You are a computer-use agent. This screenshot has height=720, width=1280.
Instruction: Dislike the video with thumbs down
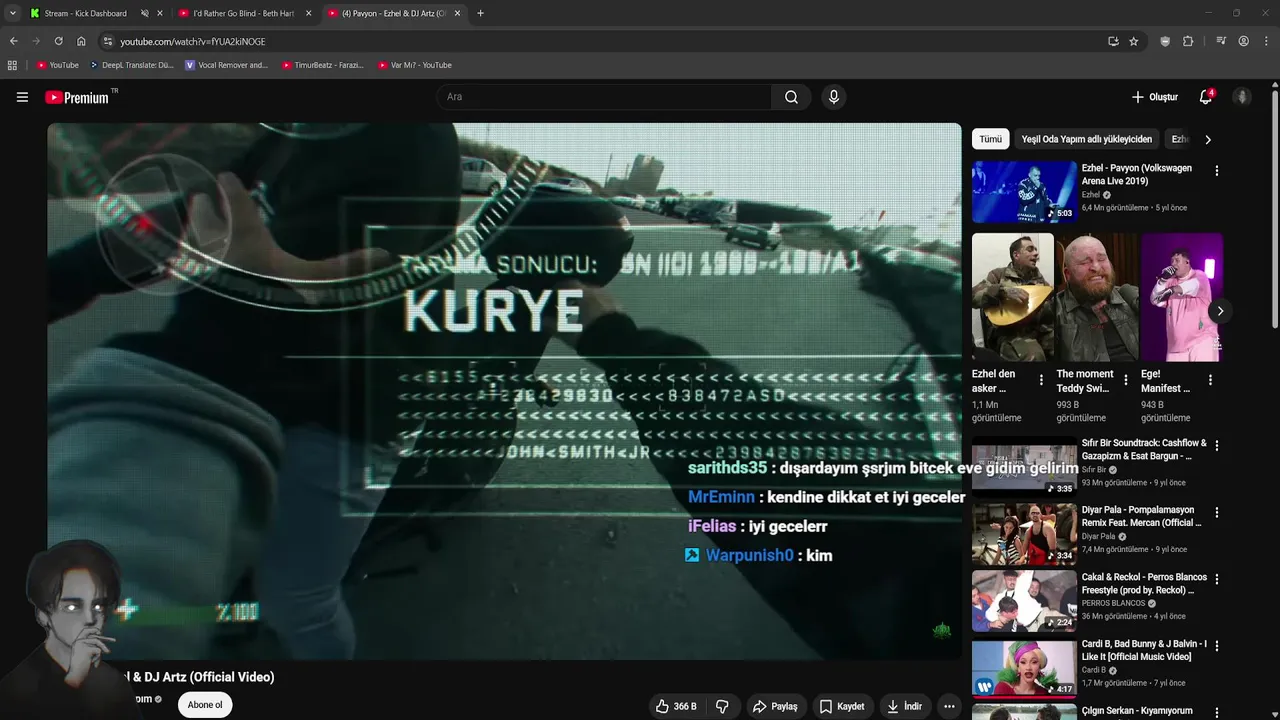[x=722, y=706]
